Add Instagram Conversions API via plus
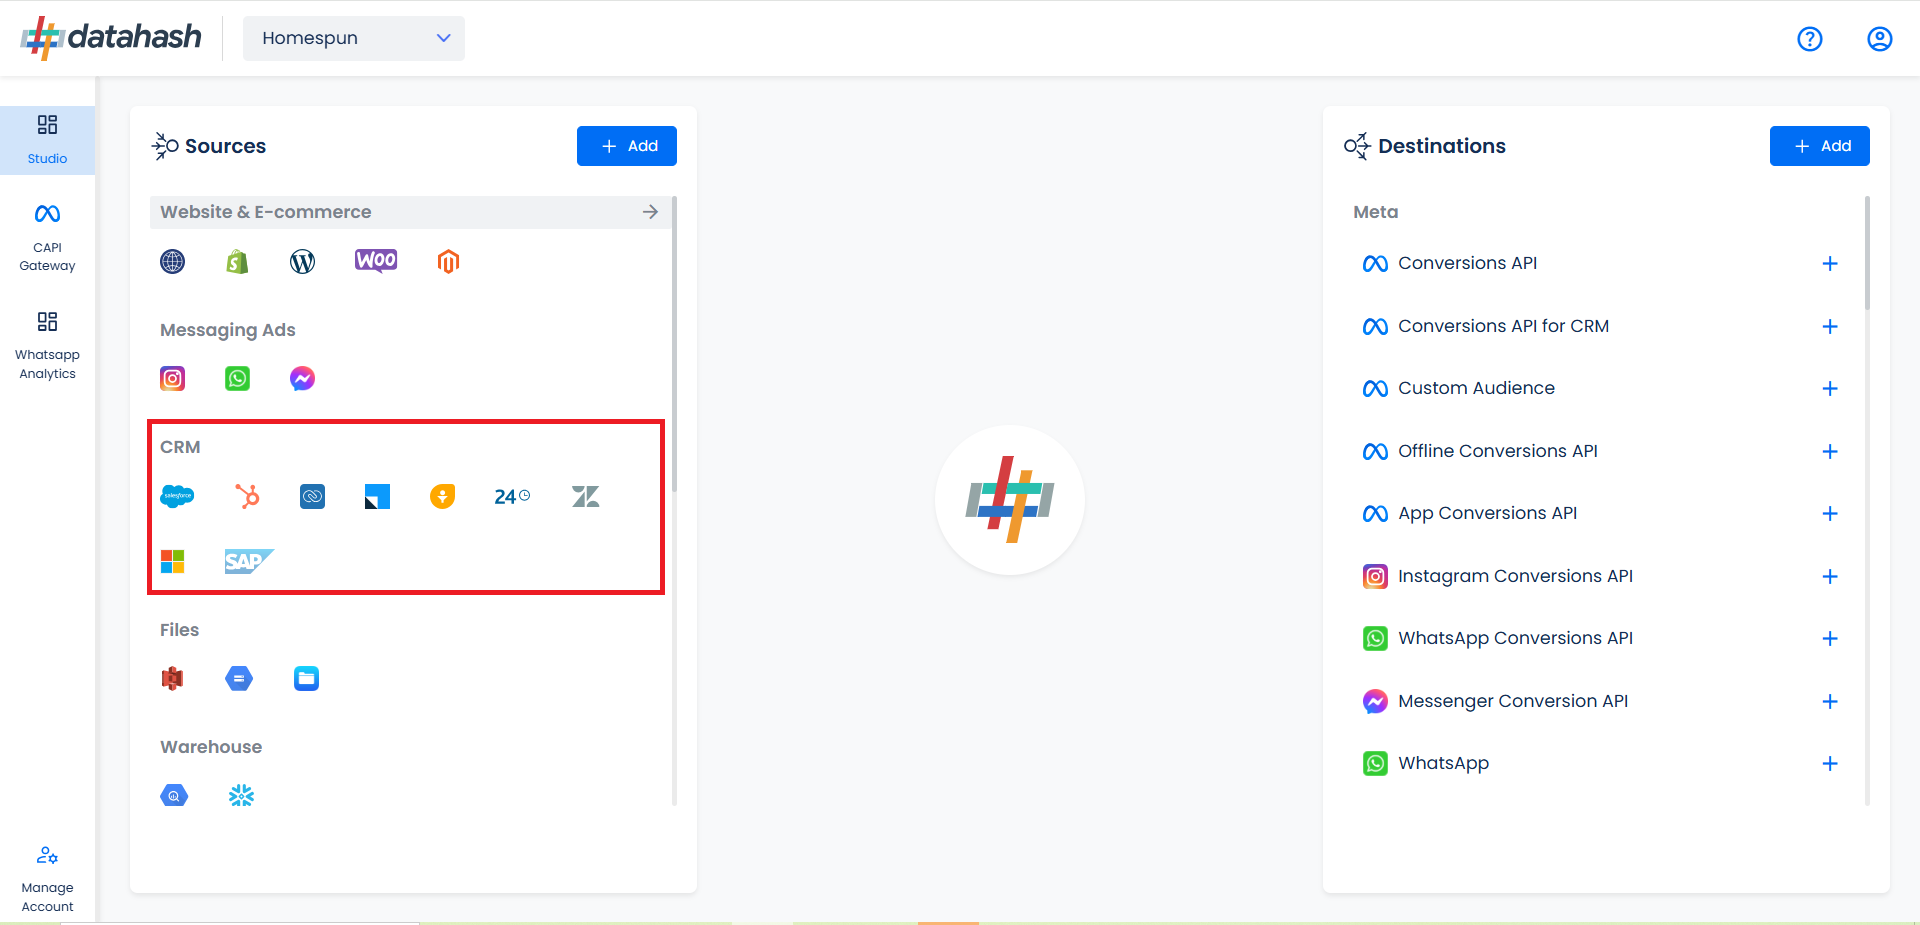1920x925 pixels. point(1830,577)
